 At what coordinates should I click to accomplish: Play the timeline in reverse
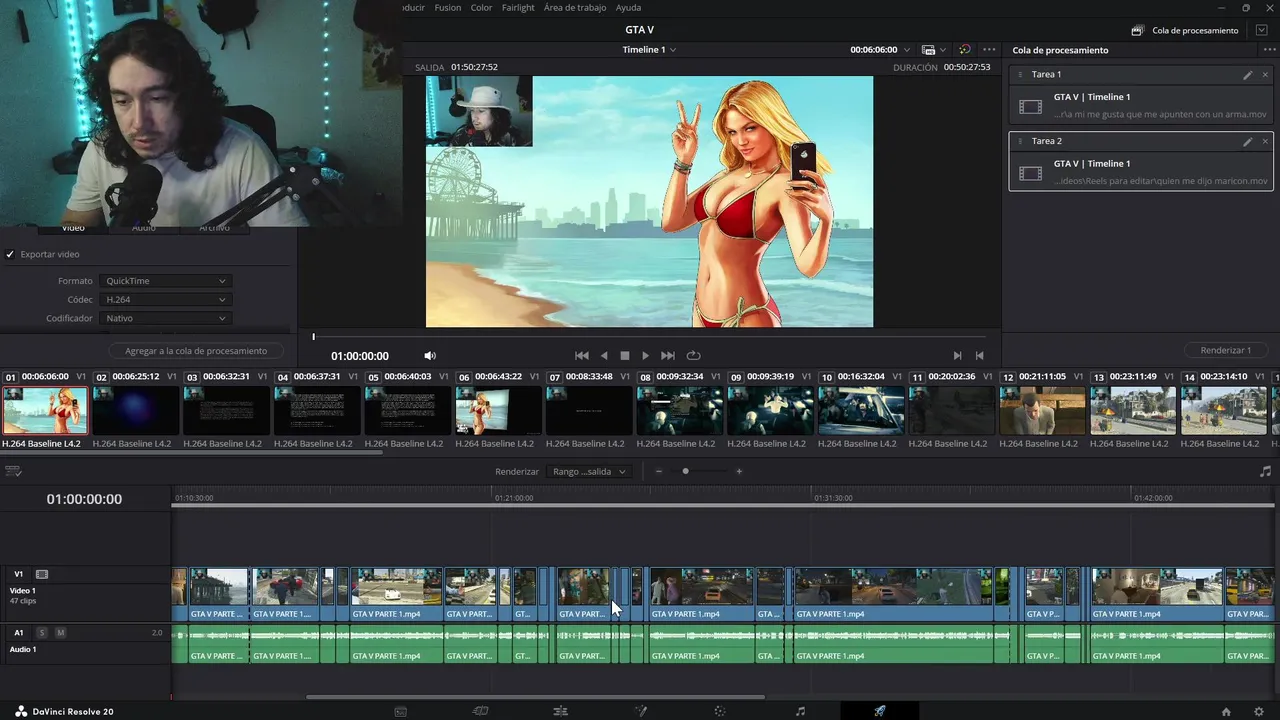click(604, 355)
